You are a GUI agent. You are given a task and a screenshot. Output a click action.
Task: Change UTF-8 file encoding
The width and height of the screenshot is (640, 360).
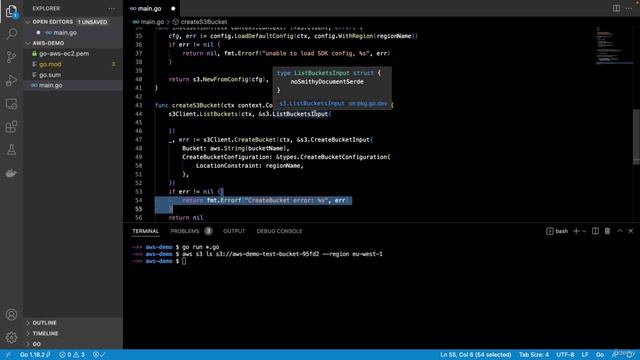(565, 355)
